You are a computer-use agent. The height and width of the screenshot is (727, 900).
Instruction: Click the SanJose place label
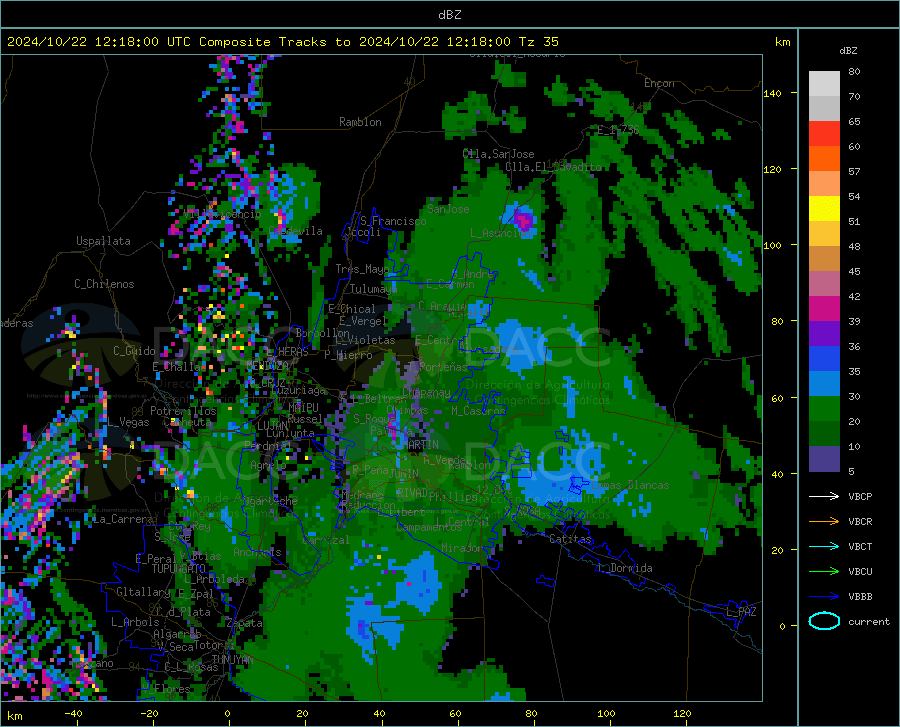click(448, 209)
